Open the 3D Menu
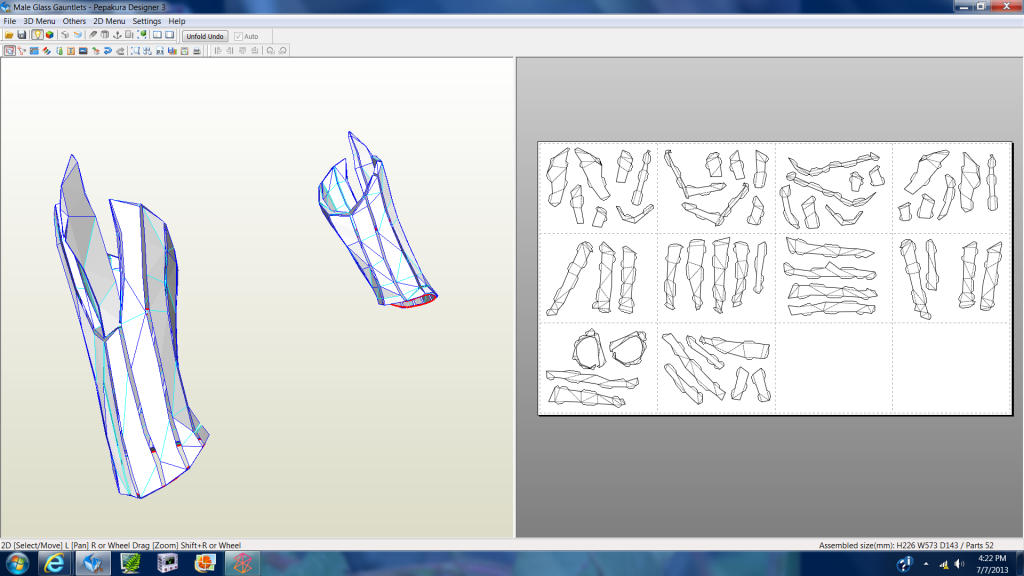The height and width of the screenshot is (576, 1024). 39,21
